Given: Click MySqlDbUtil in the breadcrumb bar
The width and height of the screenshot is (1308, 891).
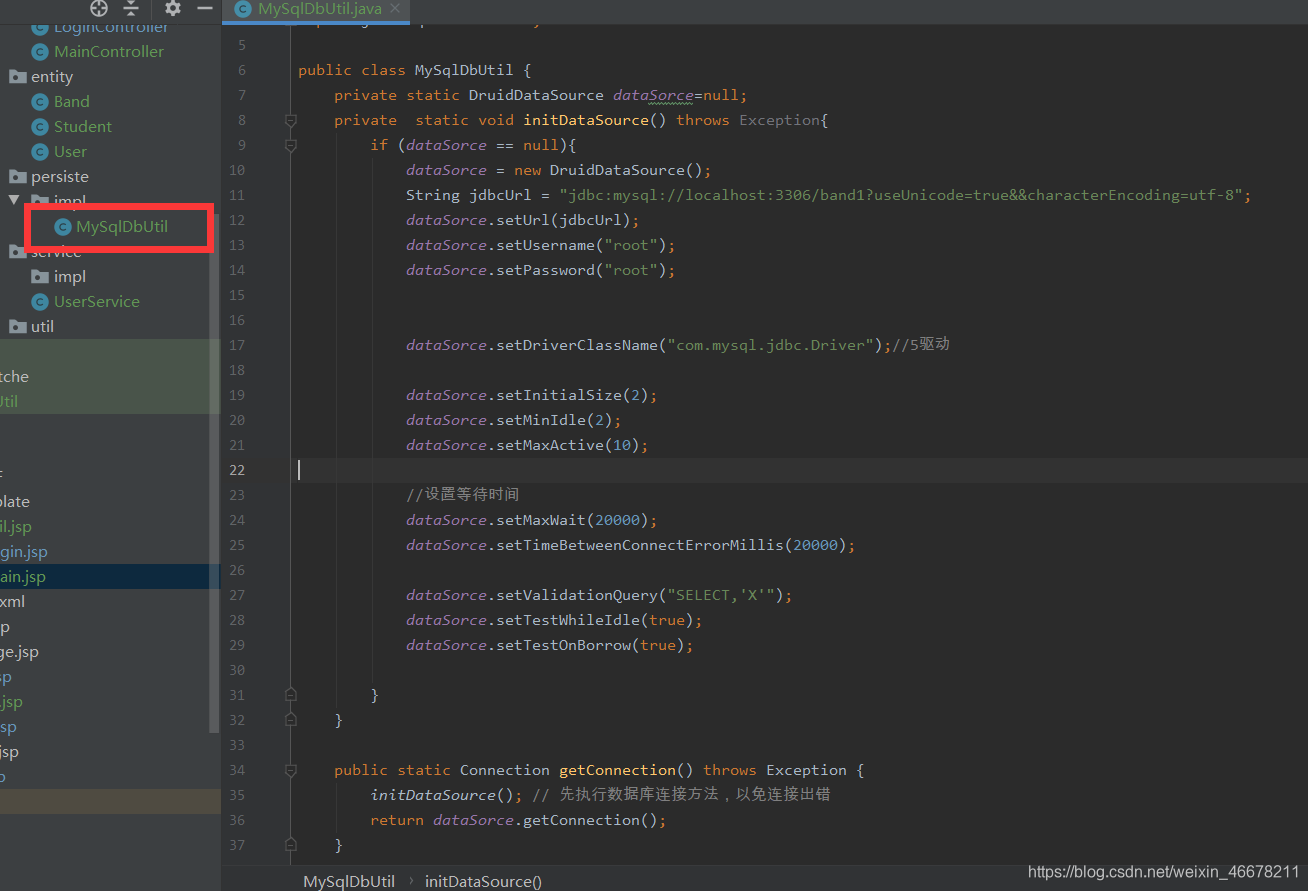Looking at the screenshot, I should coord(349,881).
